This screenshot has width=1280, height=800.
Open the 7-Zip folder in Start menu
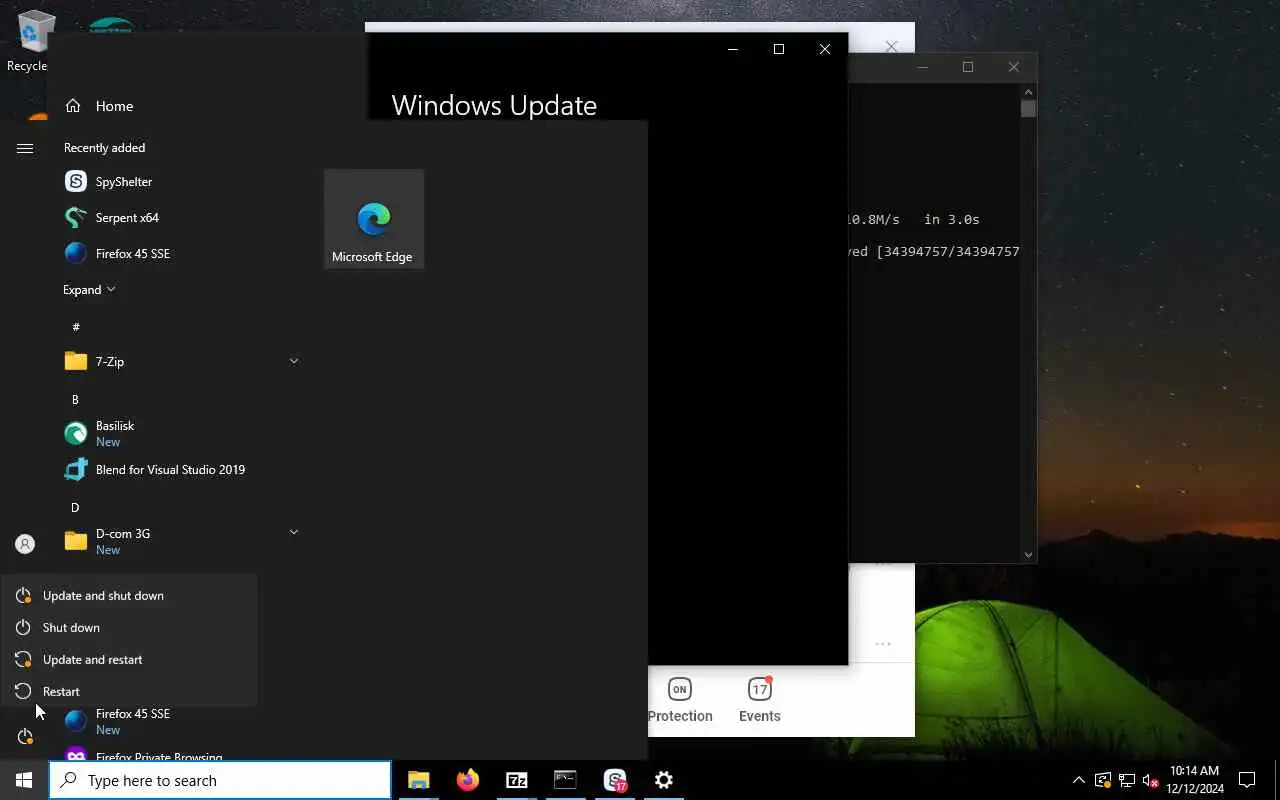(x=182, y=362)
